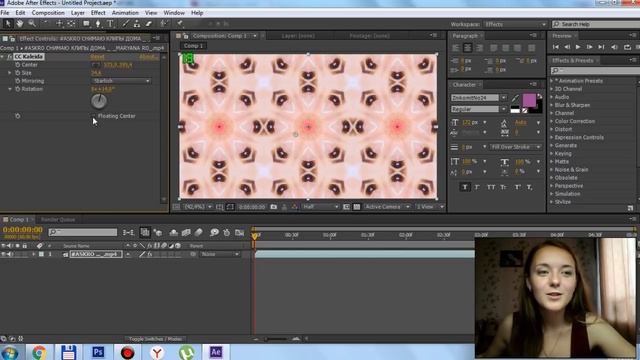Screen dimensions: 640x360
Task: Expand the Size property triangle
Action: point(10,73)
